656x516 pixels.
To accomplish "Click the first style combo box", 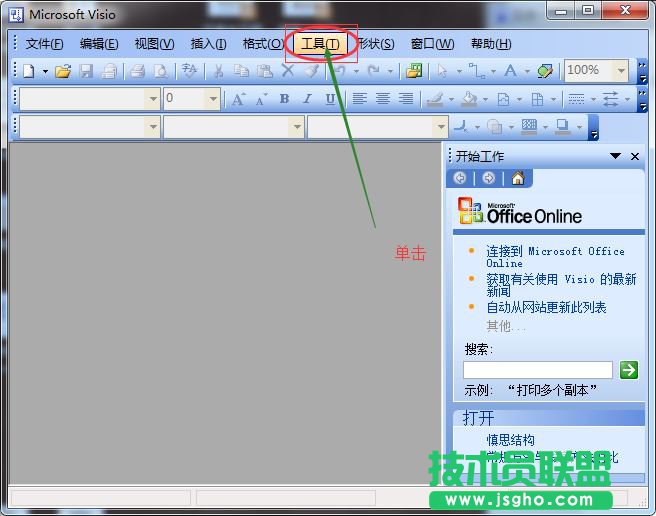I will click(90, 126).
